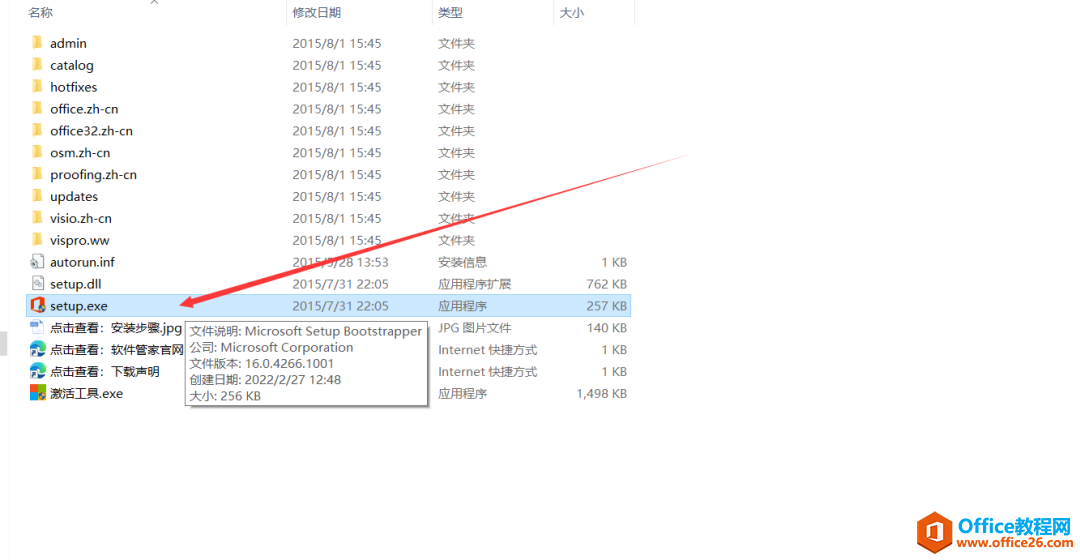Viewport: 1080px width, 560px height.
Task: Select file name autorun.inf
Action: tap(82, 262)
